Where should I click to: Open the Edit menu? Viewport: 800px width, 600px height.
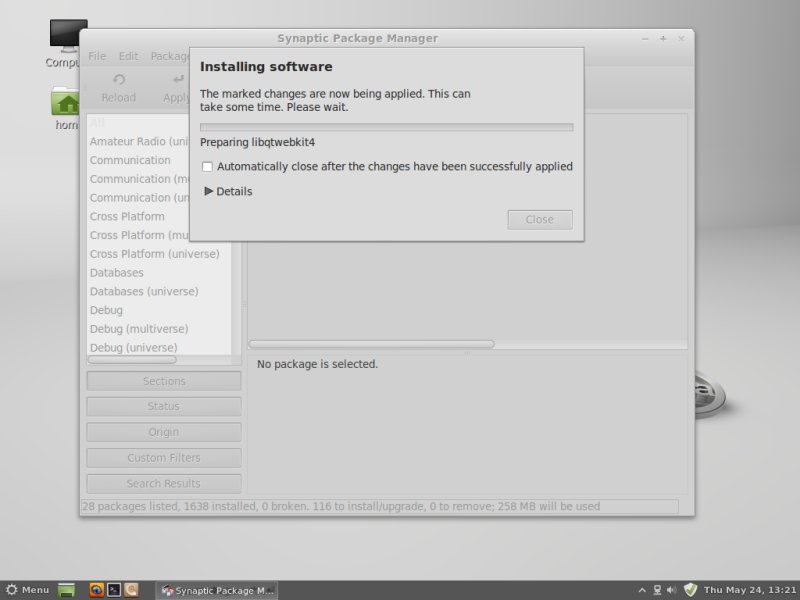[128, 56]
